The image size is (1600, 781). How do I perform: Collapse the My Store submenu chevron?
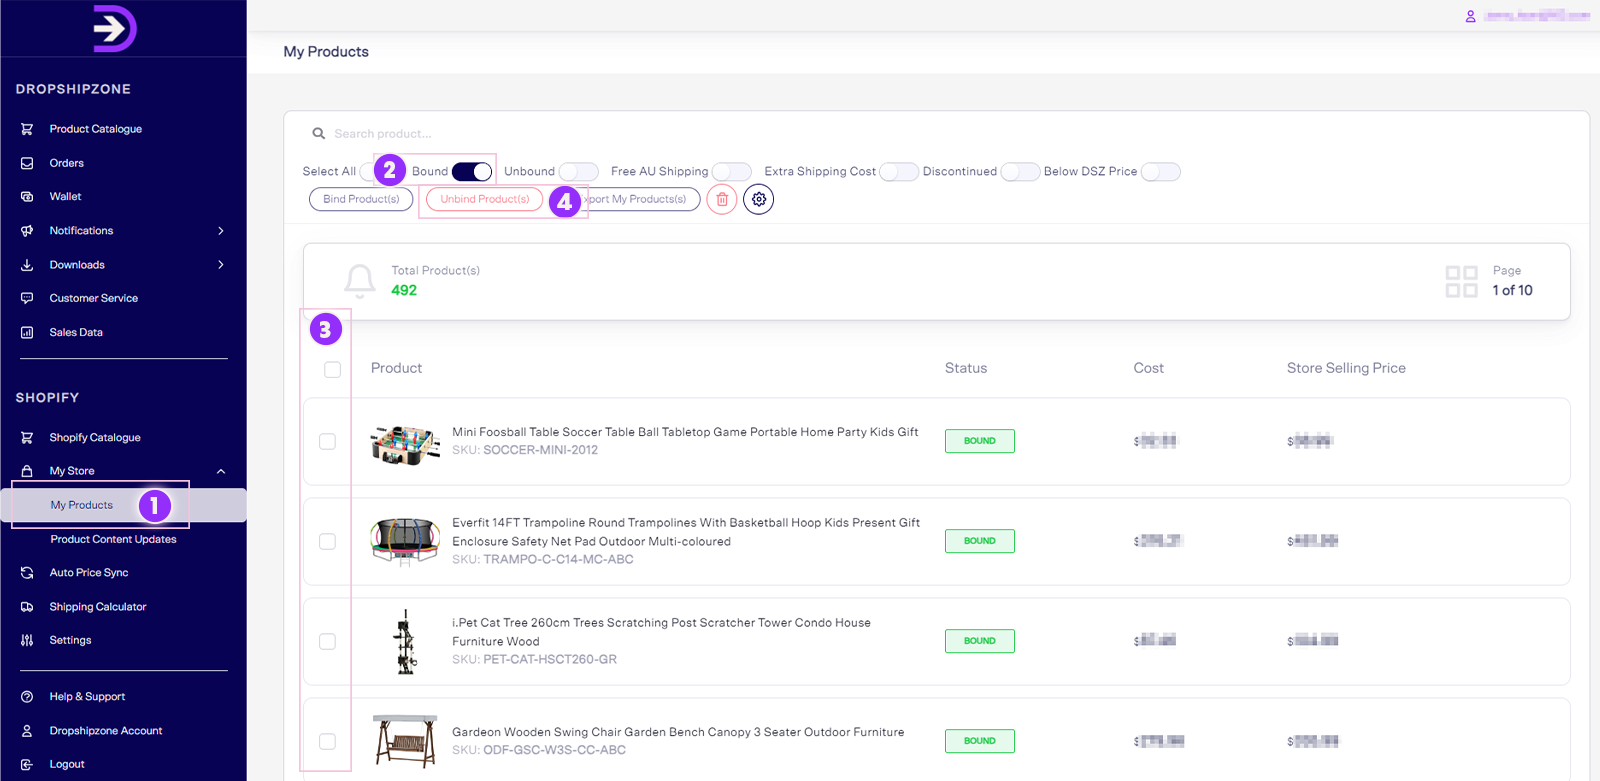[221, 471]
